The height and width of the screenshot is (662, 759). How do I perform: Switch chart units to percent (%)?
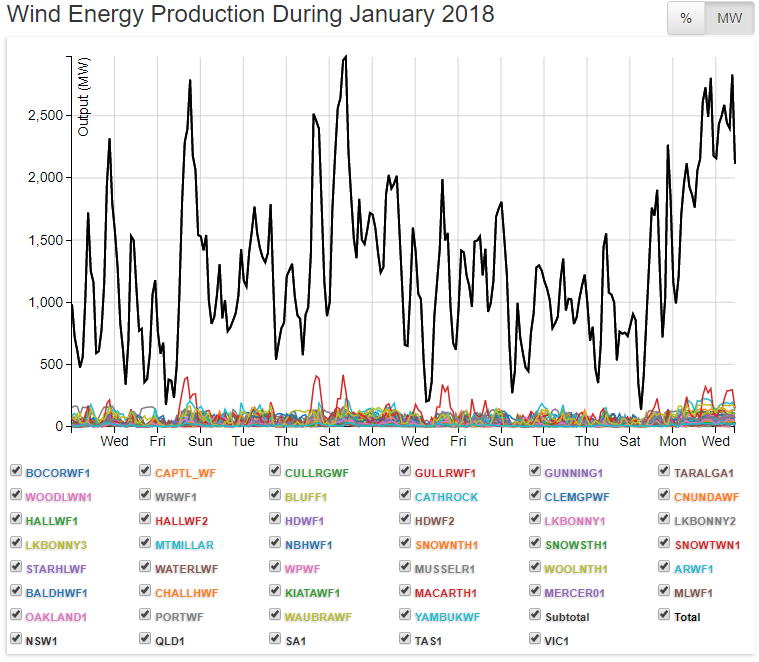pyautogui.click(x=686, y=19)
